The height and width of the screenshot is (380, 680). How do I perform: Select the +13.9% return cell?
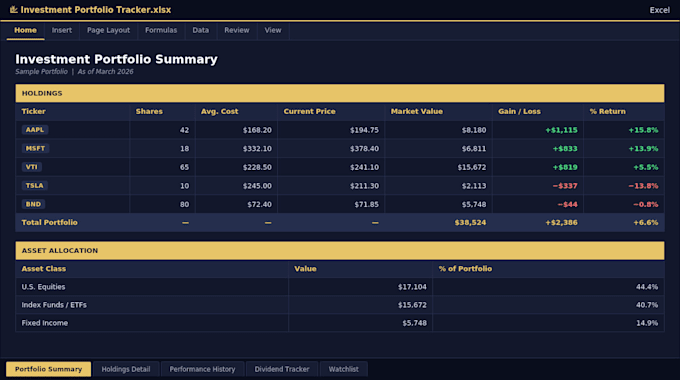[x=624, y=149]
